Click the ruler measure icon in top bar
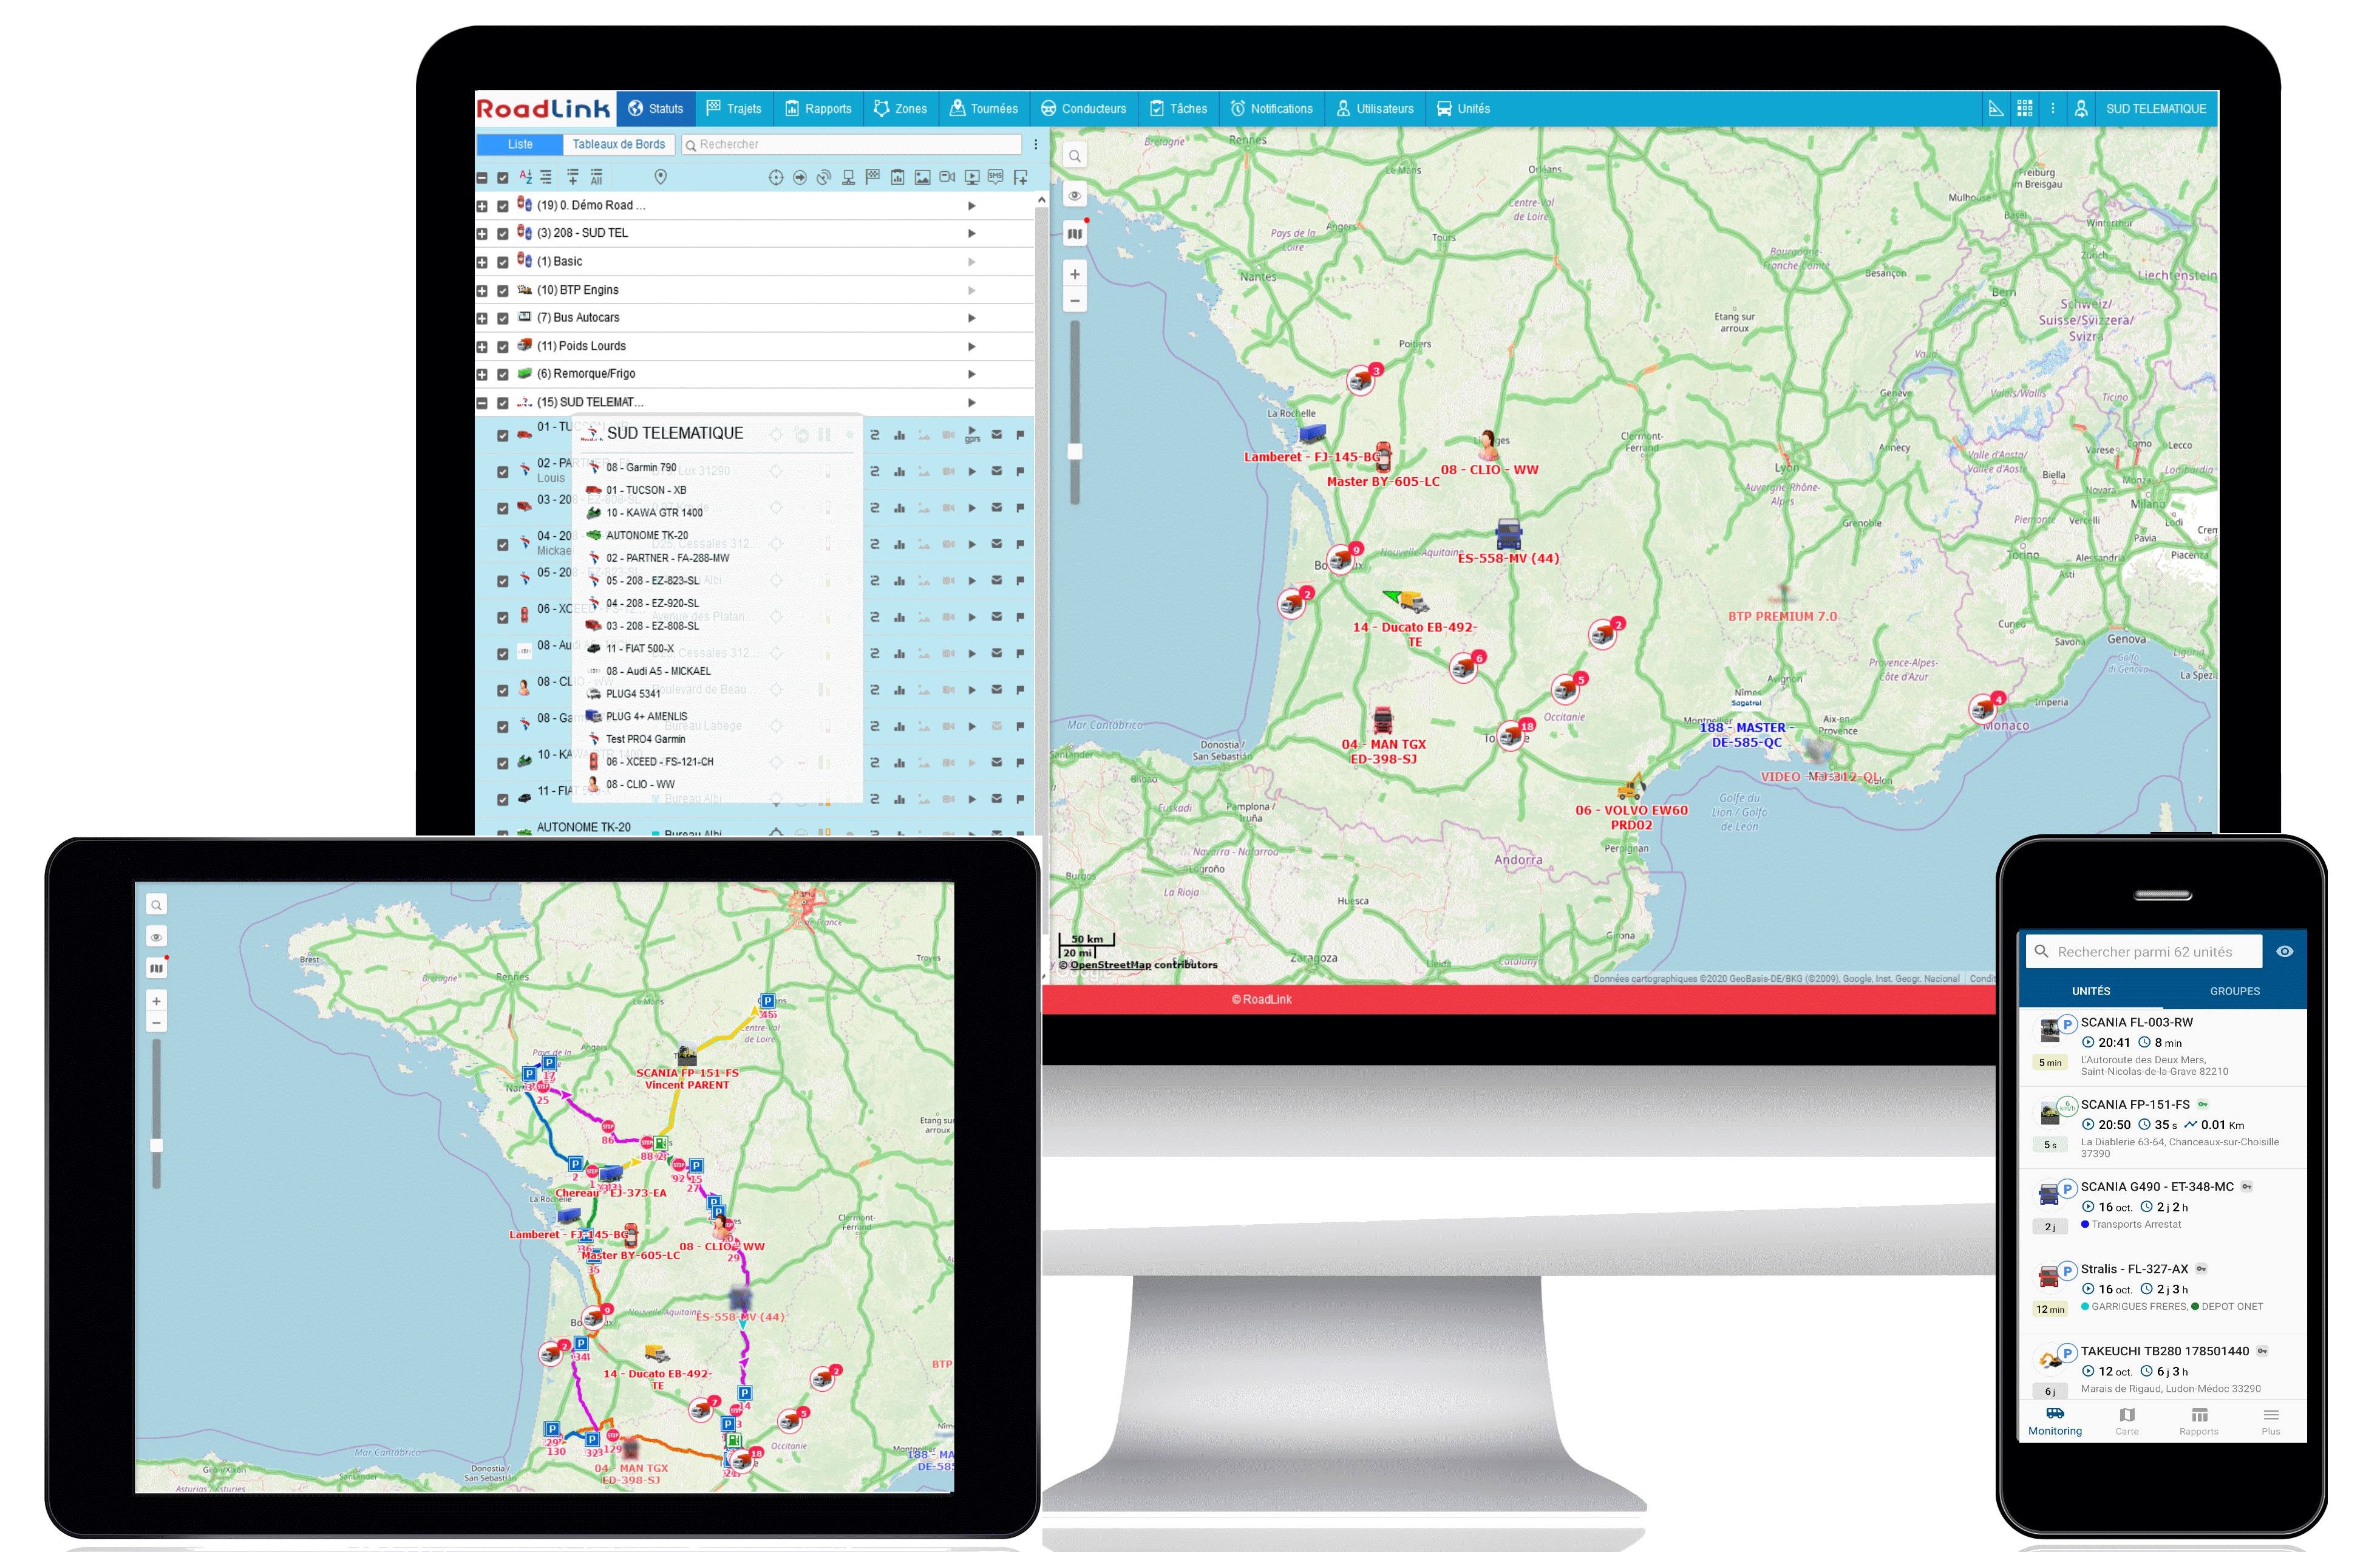The height and width of the screenshot is (1552, 2380). click(x=1995, y=108)
